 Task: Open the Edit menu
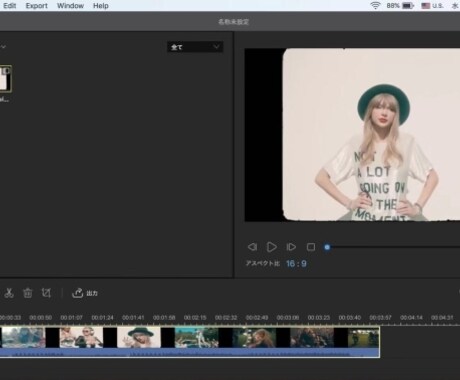click(x=9, y=6)
